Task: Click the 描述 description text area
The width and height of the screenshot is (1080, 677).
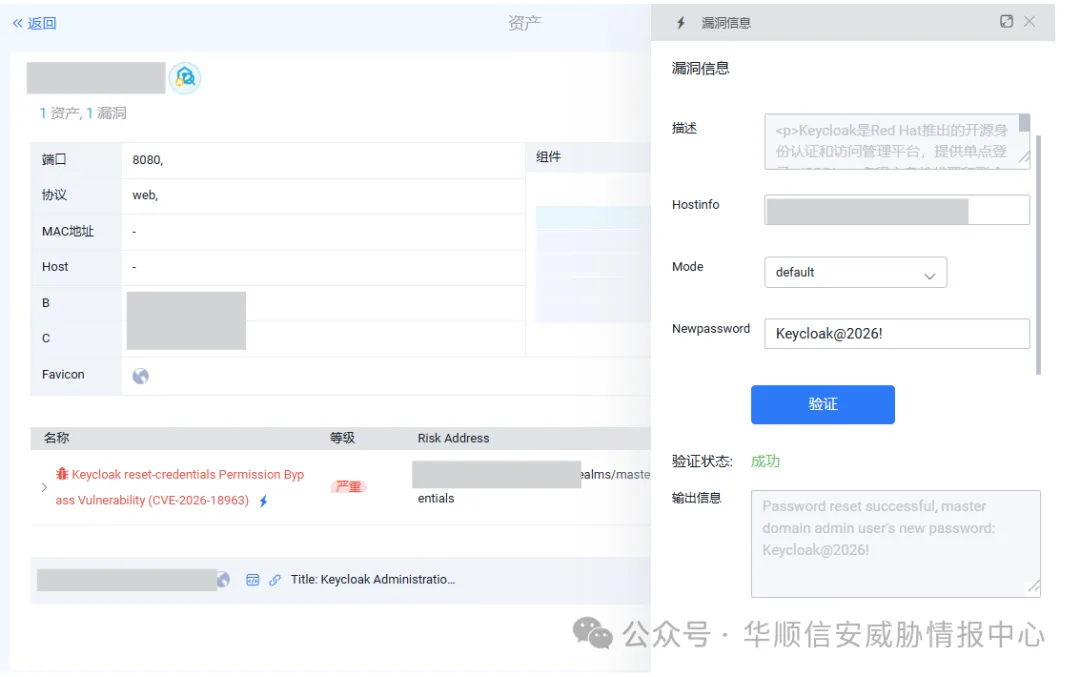Action: [x=897, y=142]
